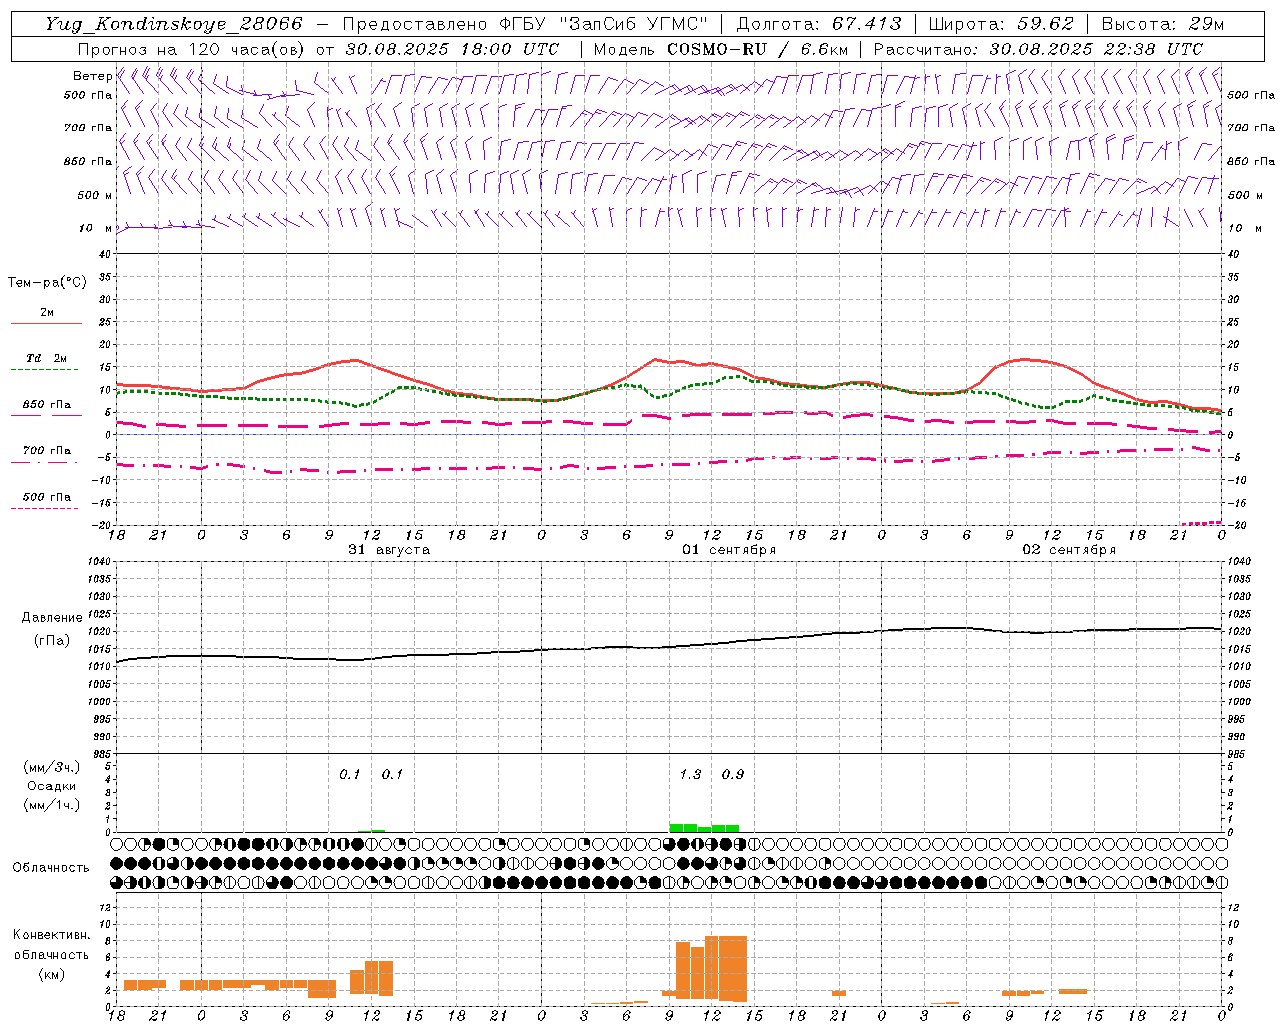Click the 1.3 precipitation amount value
This screenshot has height=1024, width=1280.
tap(690, 775)
